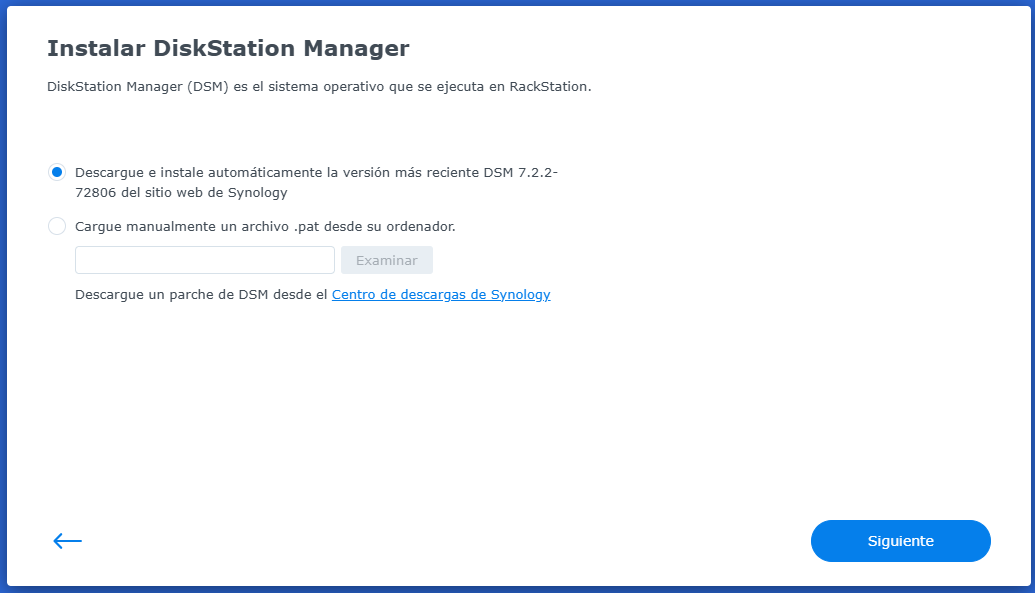The width and height of the screenshot is (1035, 593).
Task: Click the 'Instalar DiskStation Manager' heading
Action: click(228, 48)
